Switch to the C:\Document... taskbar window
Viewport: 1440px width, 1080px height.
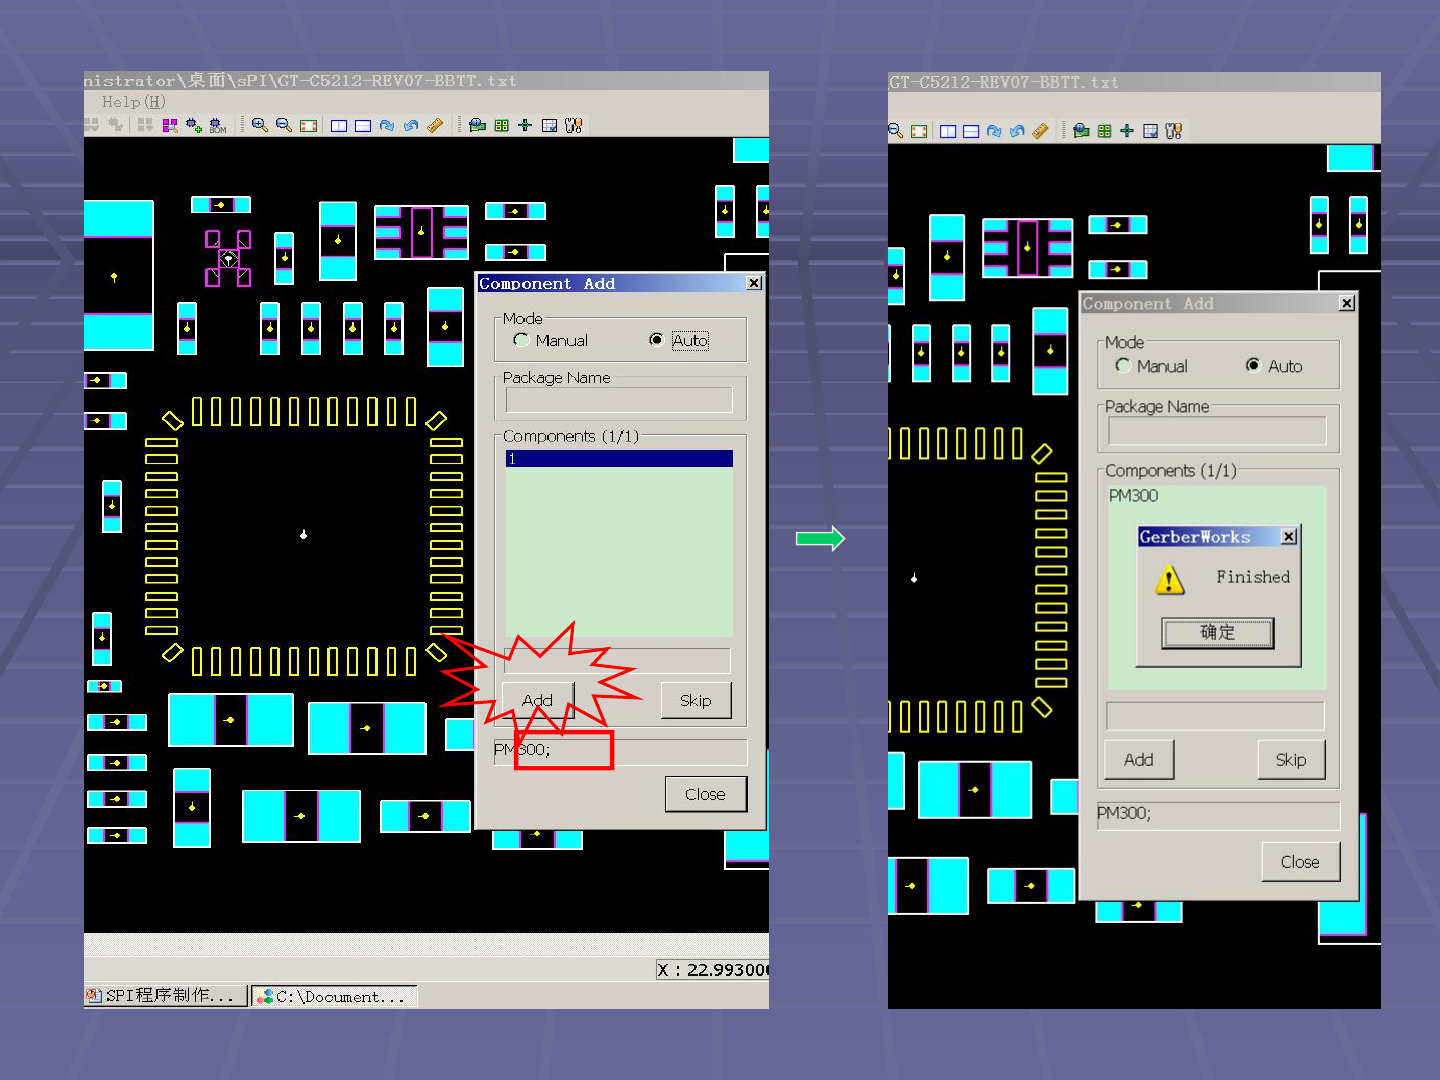tap(334, 996)
